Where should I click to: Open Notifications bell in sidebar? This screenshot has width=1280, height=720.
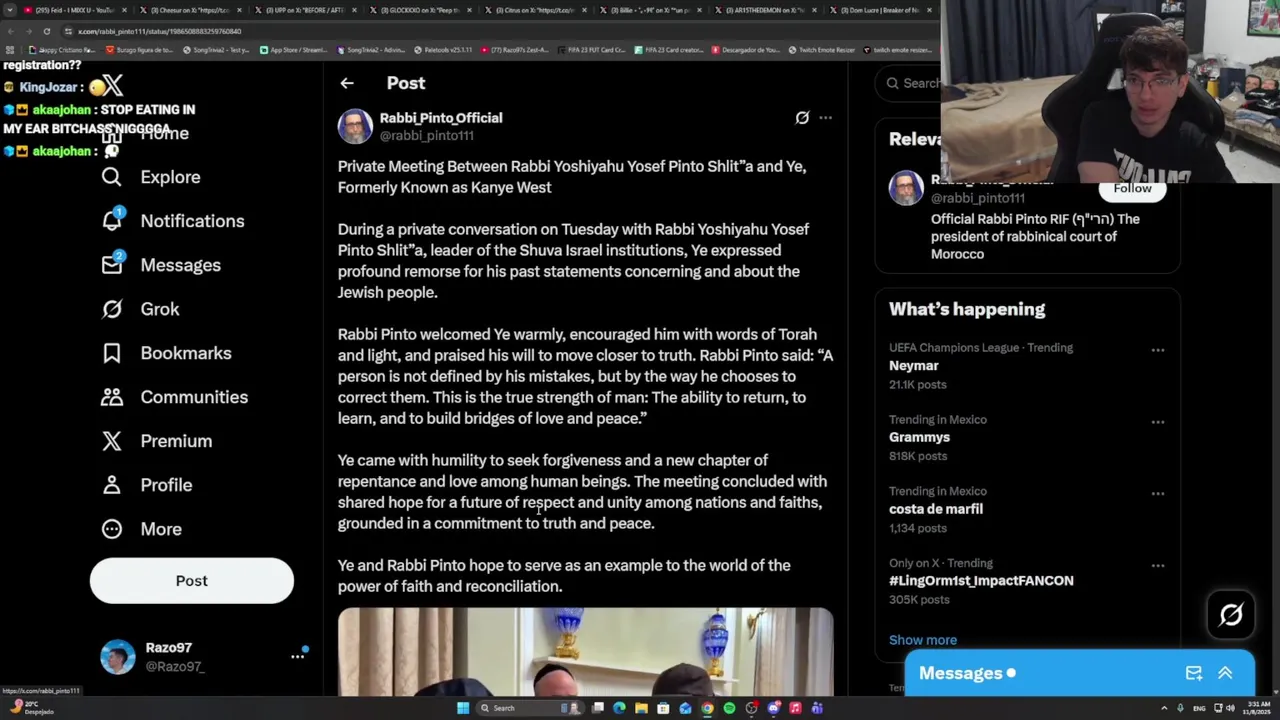(x=112, y=221)
